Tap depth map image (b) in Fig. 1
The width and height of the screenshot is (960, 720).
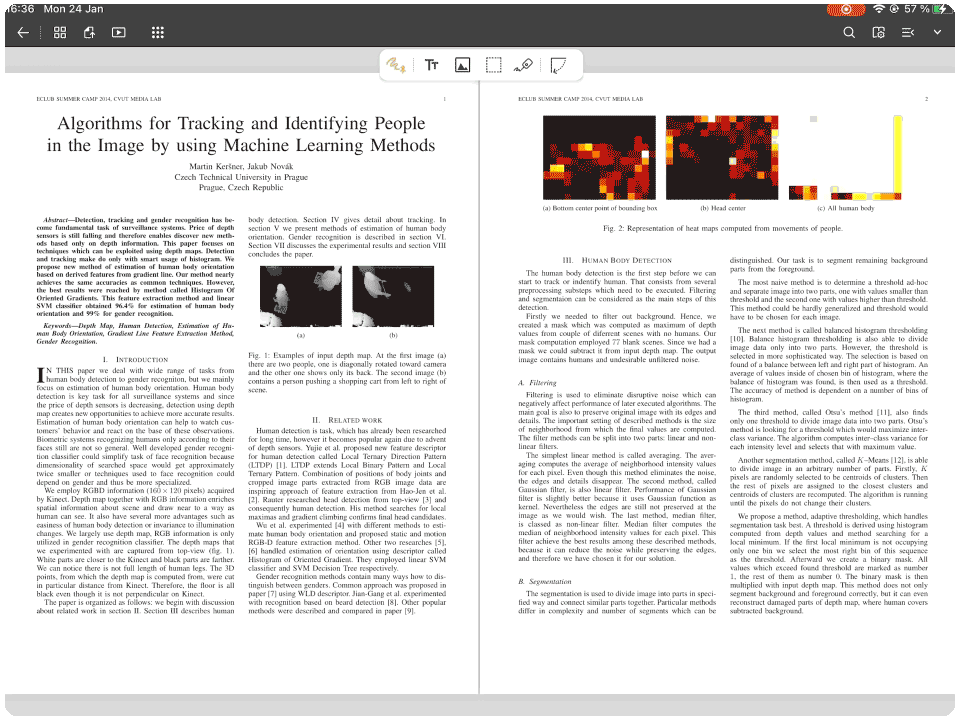(x=393, y=296)
